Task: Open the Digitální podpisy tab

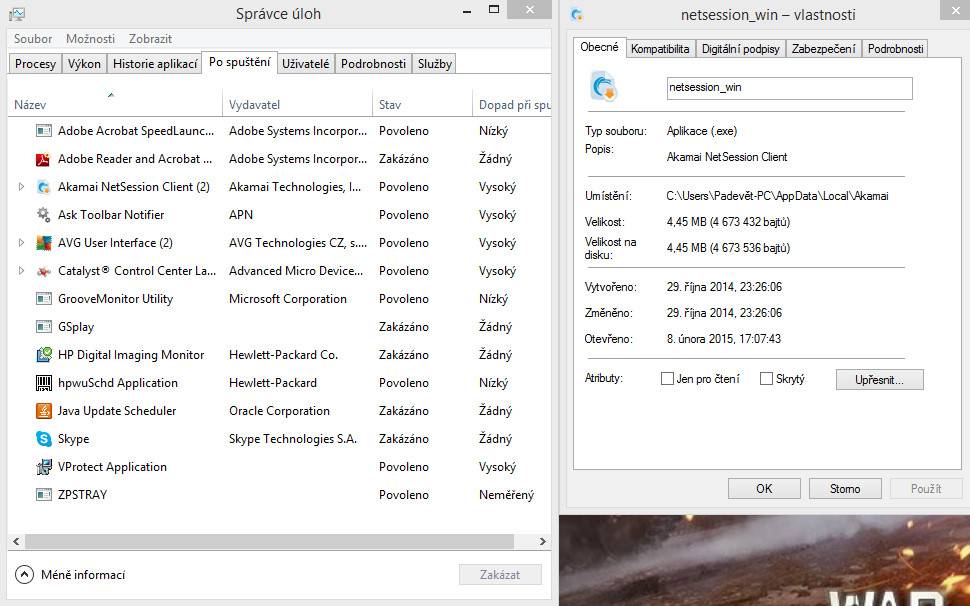Action: point(740,49)
